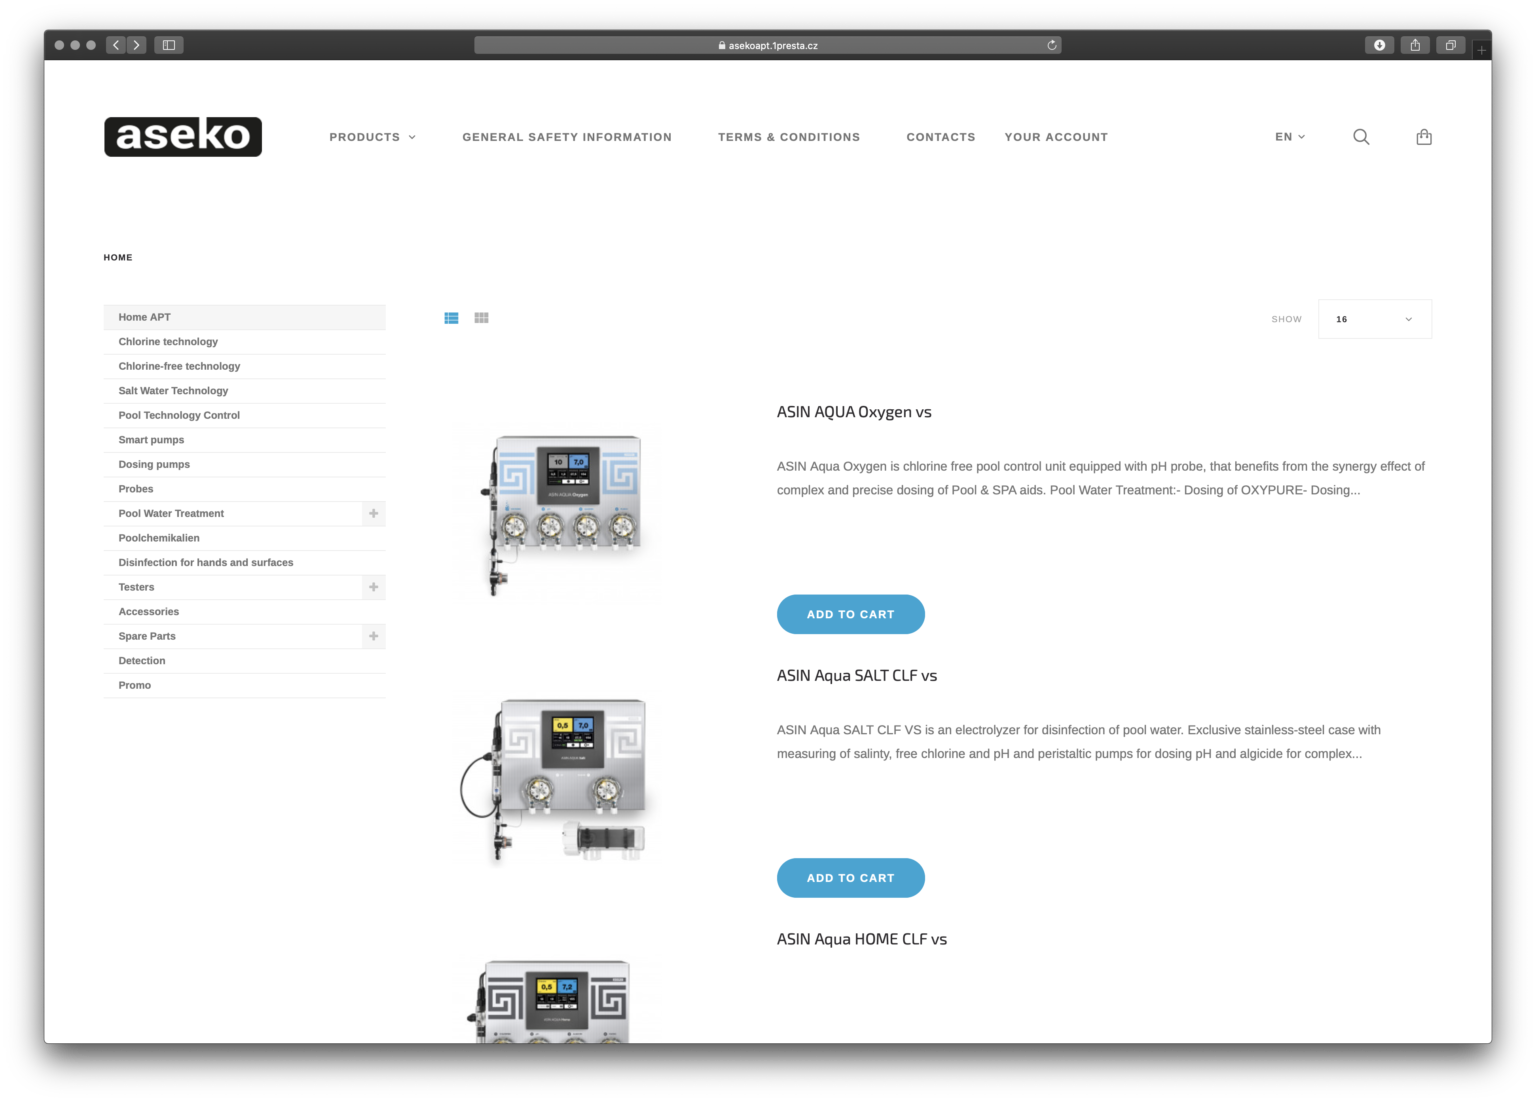Open YOUR ACCOUNT
Image resolution: width=1536 pixels, height=1102 pixels.
(x=1056, y=136)
